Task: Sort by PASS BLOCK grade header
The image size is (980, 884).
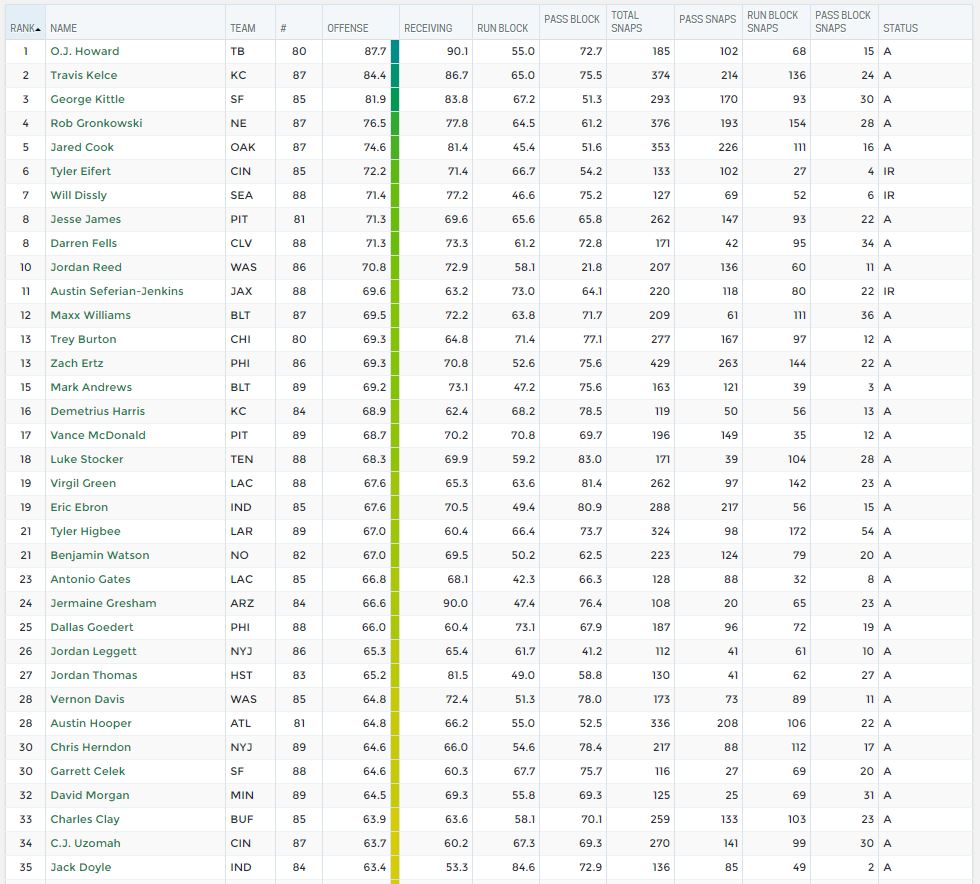Action: [x=571, y=19]
